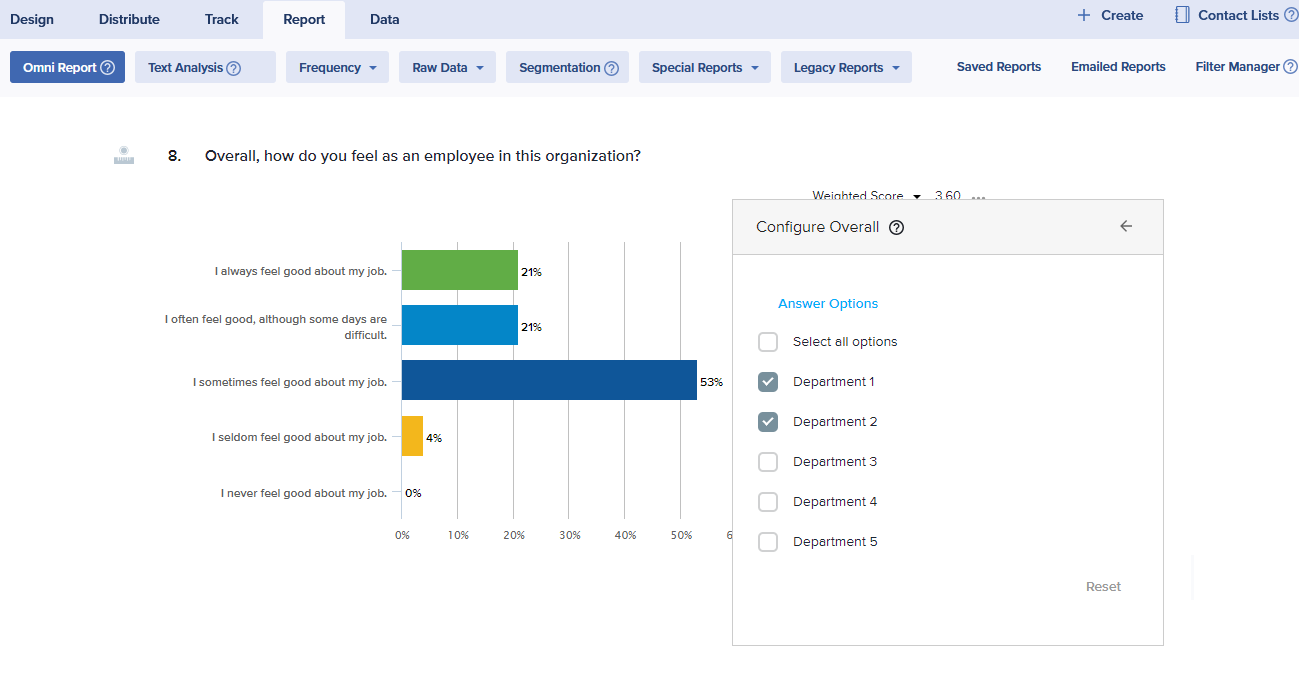The height and width of the screenshot is (696, 1299).
Task: Open Saved Reports link
Action: coord(998,67)
